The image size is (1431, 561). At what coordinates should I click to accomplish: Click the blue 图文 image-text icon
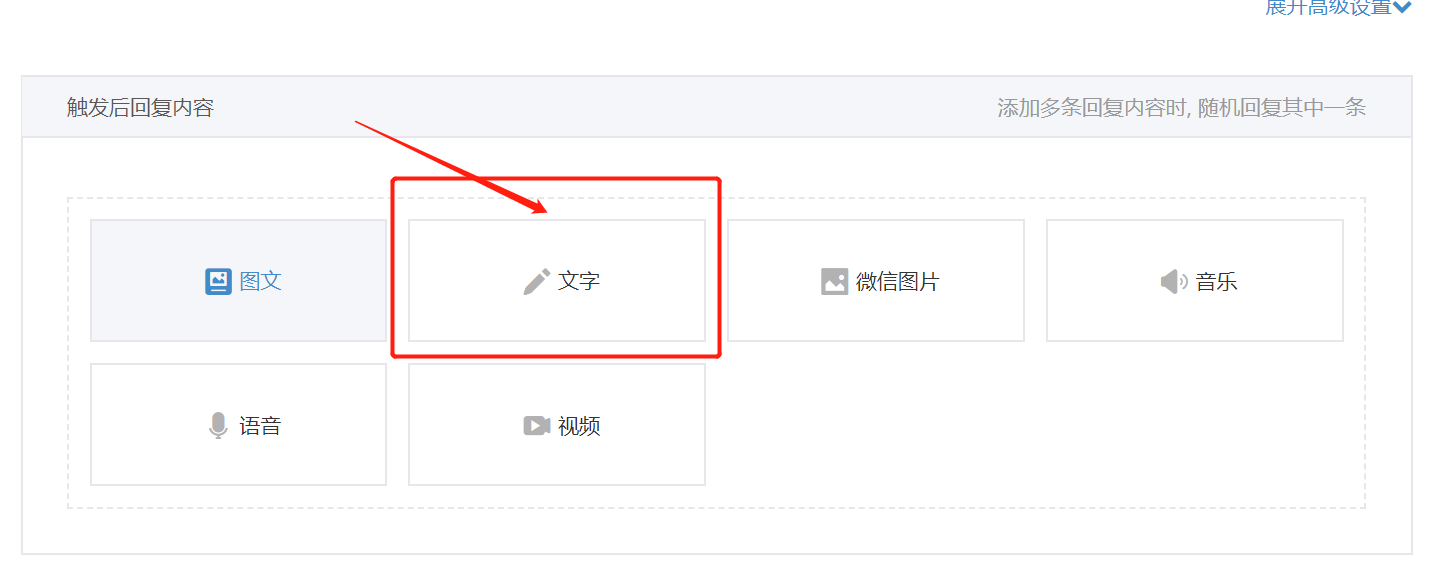pyautogui.click(x=218, y=281)
